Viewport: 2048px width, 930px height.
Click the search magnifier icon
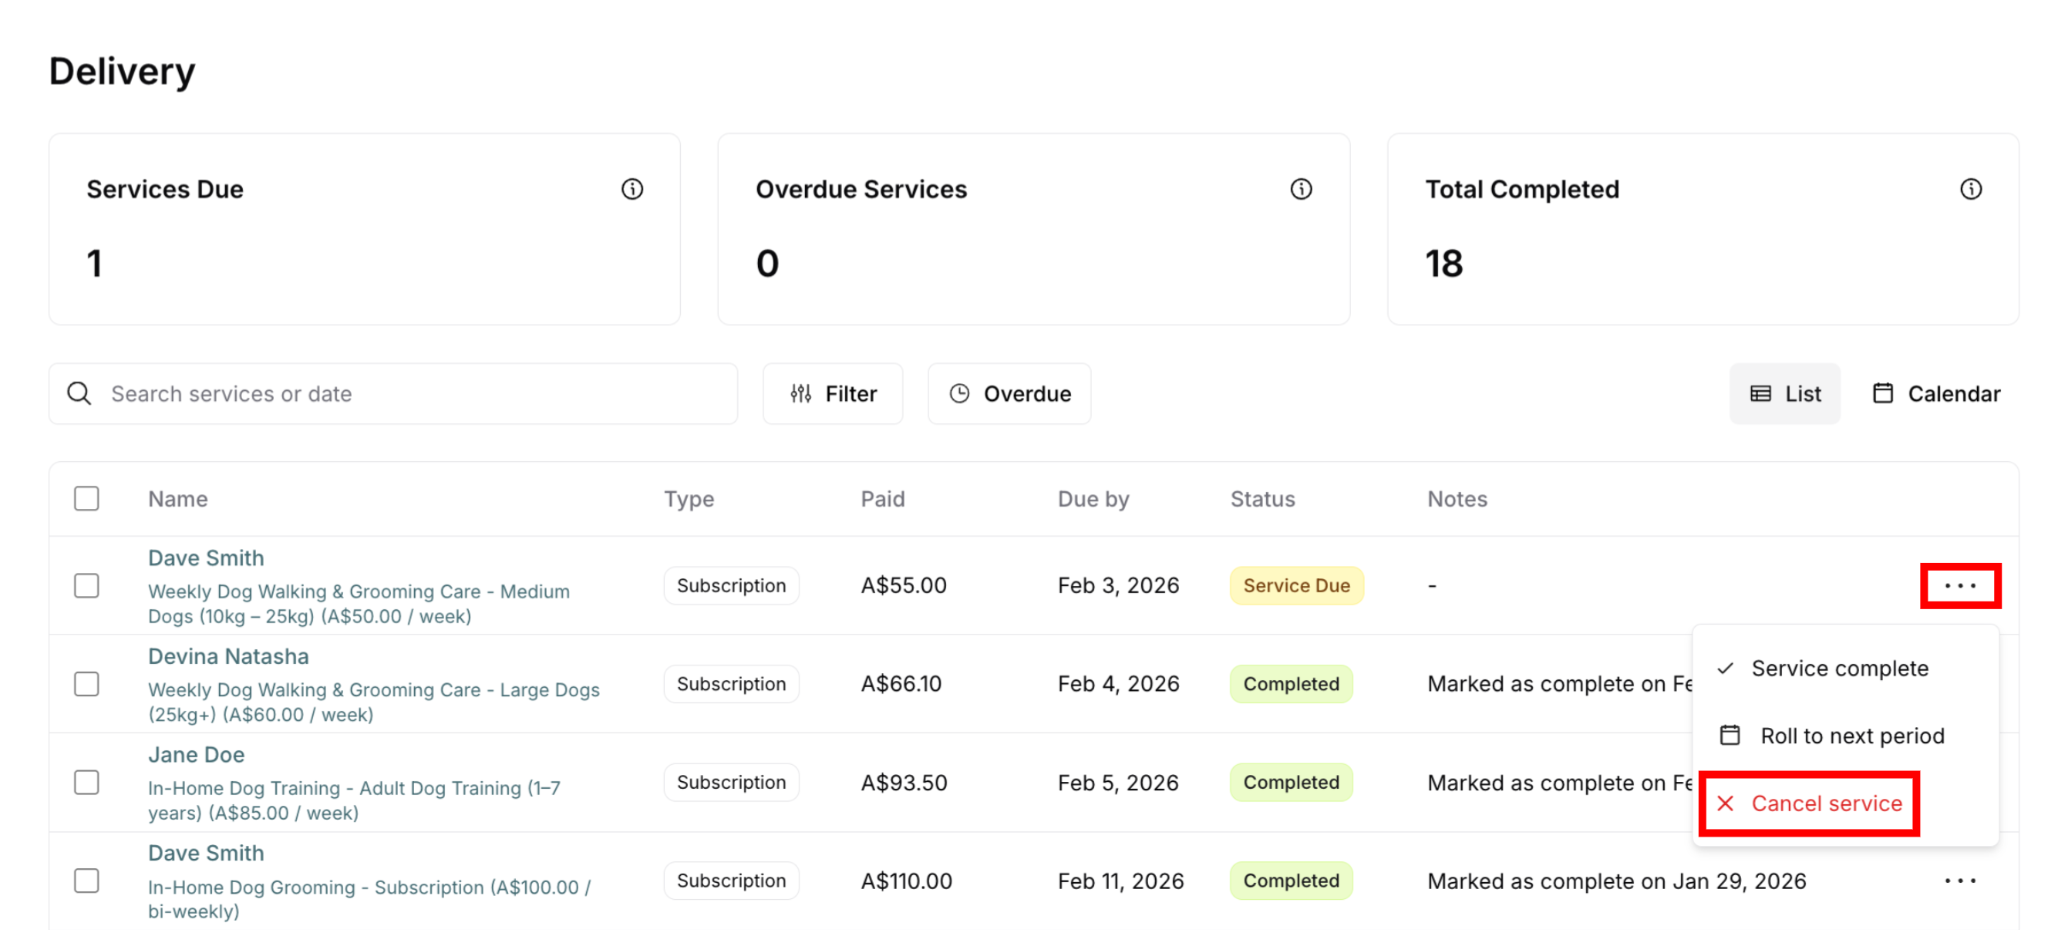[79, 394]
